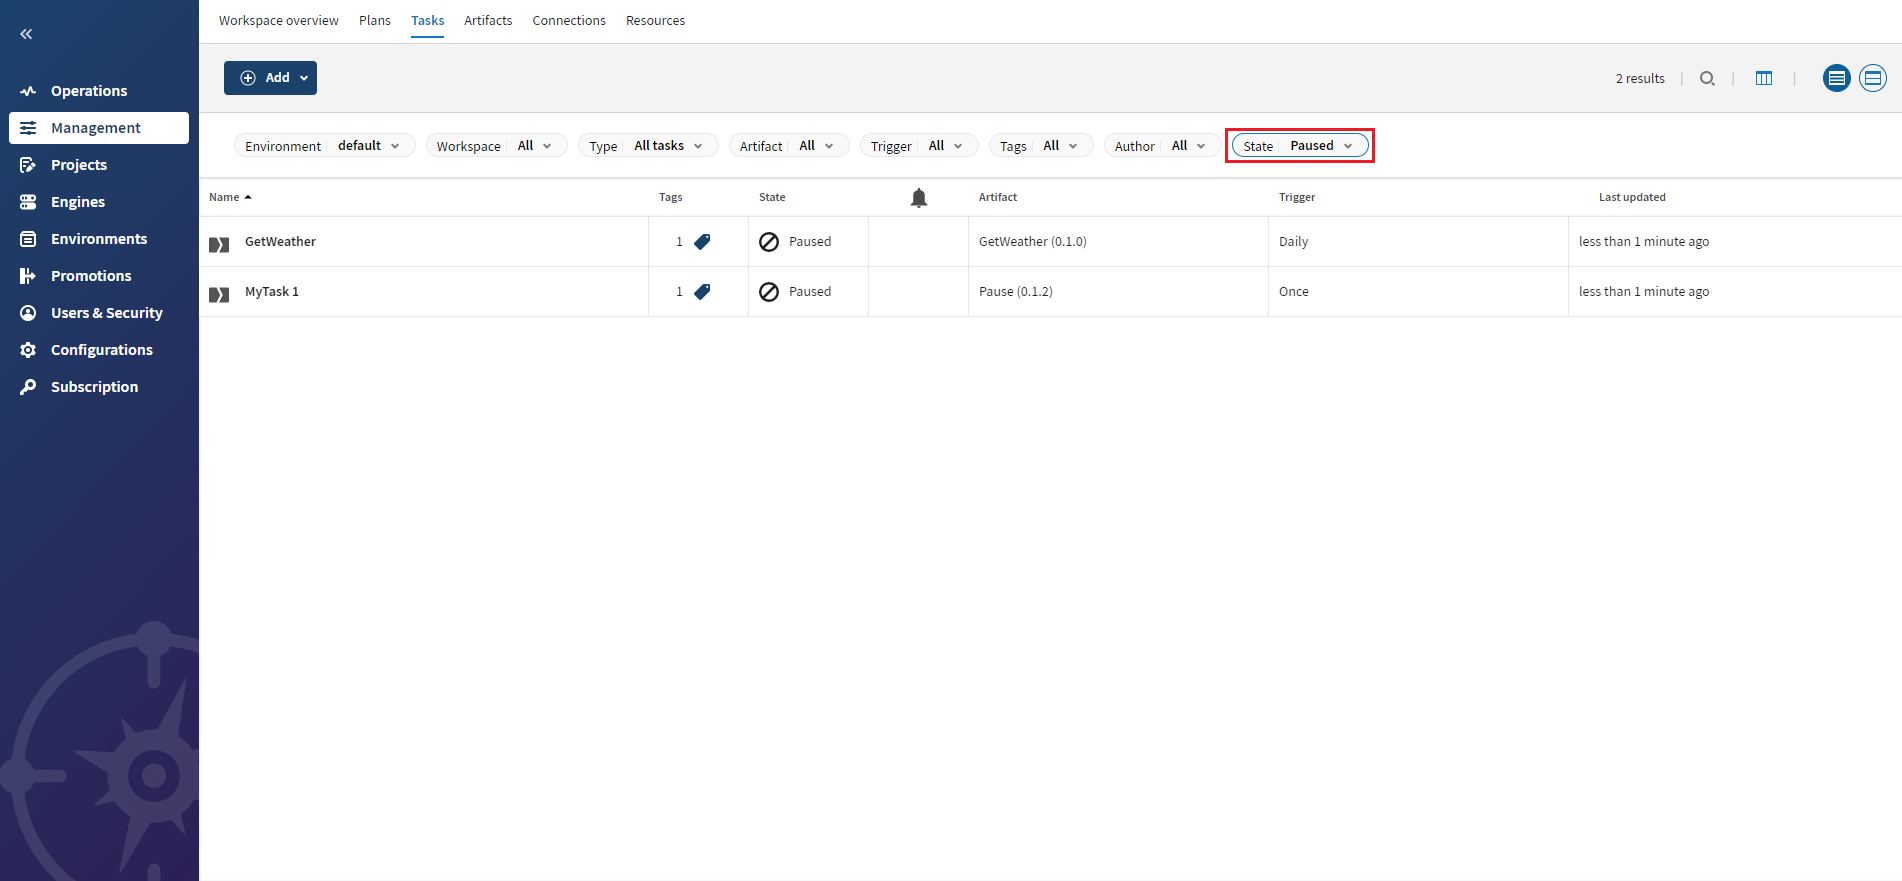Click the search magnifier icon
This screenshot has height=881, width=1902.
click(x=1707, y=78)
